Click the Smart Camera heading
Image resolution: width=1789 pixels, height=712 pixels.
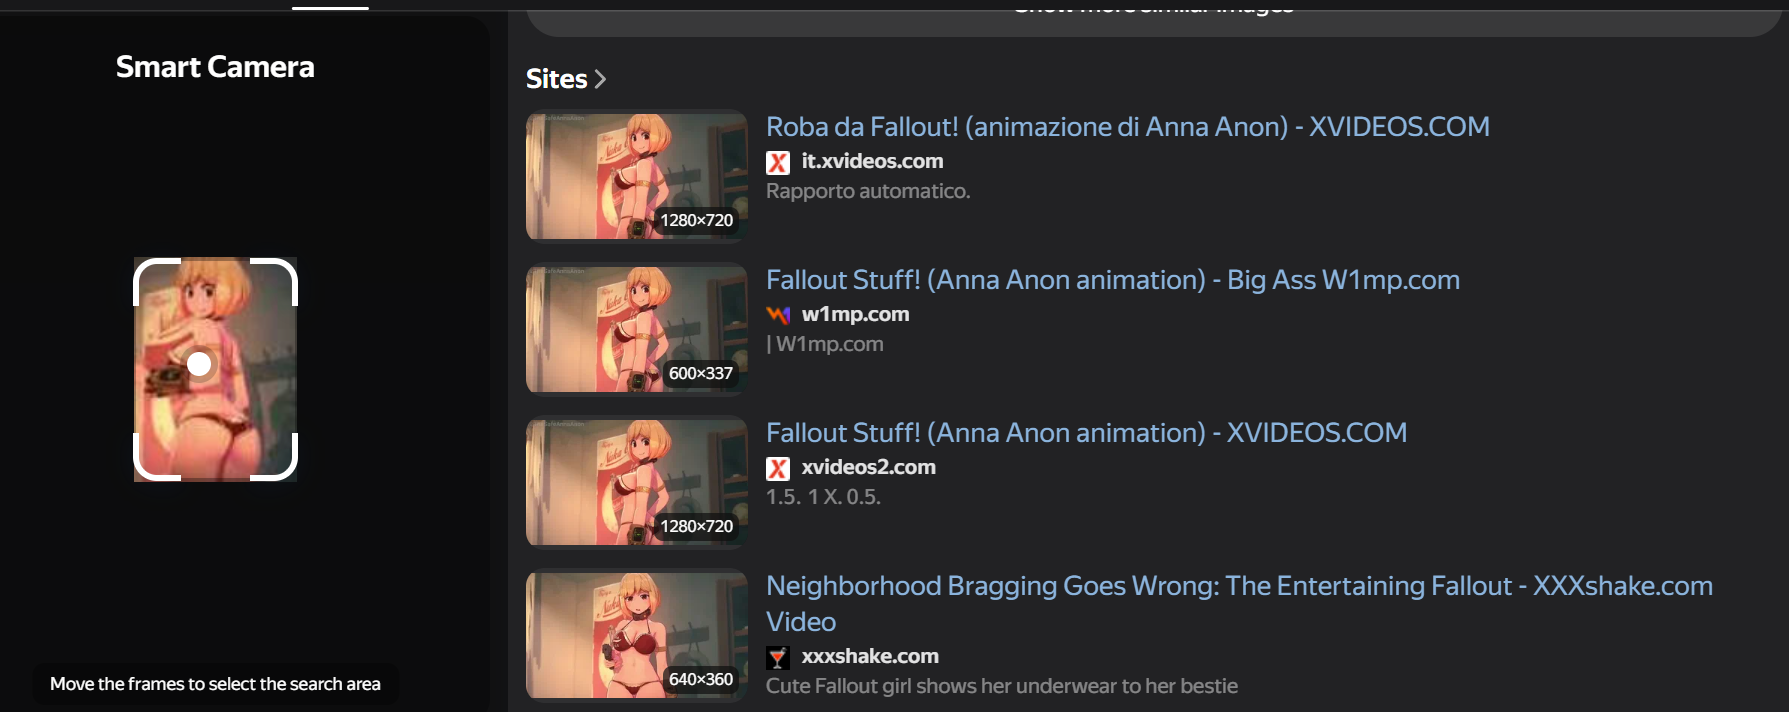coord(215,67)
